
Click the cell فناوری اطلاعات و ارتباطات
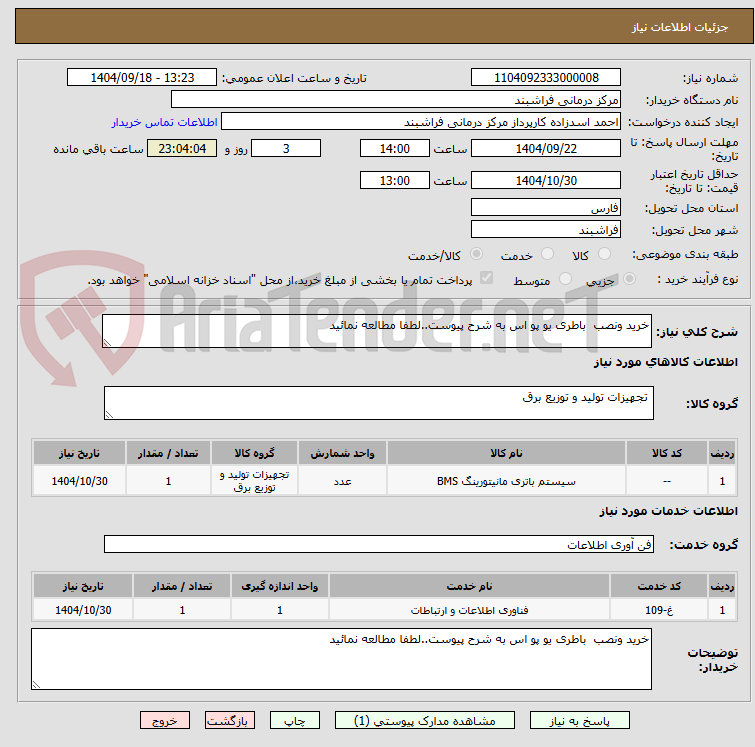pyautogui.click(x=469, y=610)
